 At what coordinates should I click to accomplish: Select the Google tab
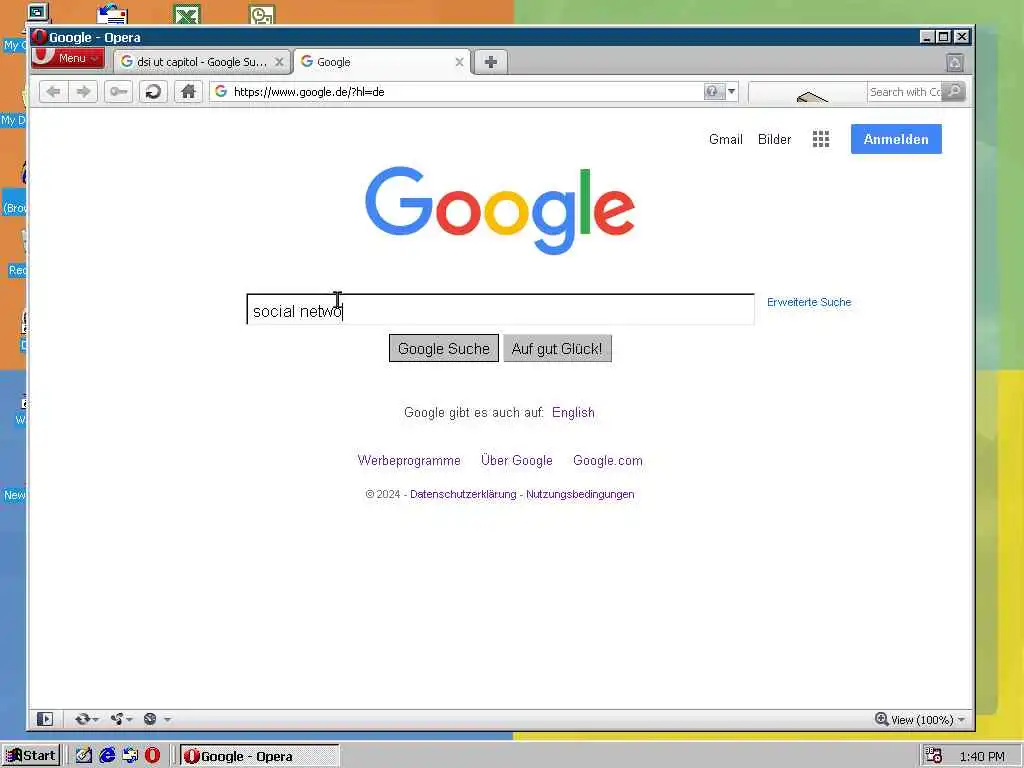(381, 62)
